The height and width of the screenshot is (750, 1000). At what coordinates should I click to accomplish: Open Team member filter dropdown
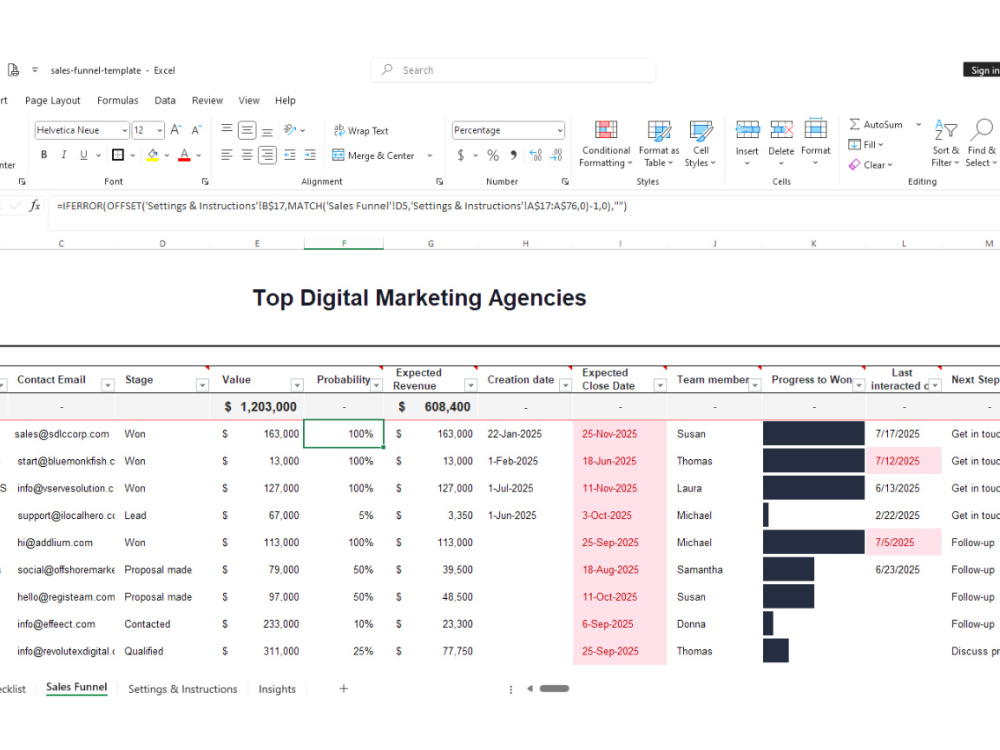coord(755,385)
